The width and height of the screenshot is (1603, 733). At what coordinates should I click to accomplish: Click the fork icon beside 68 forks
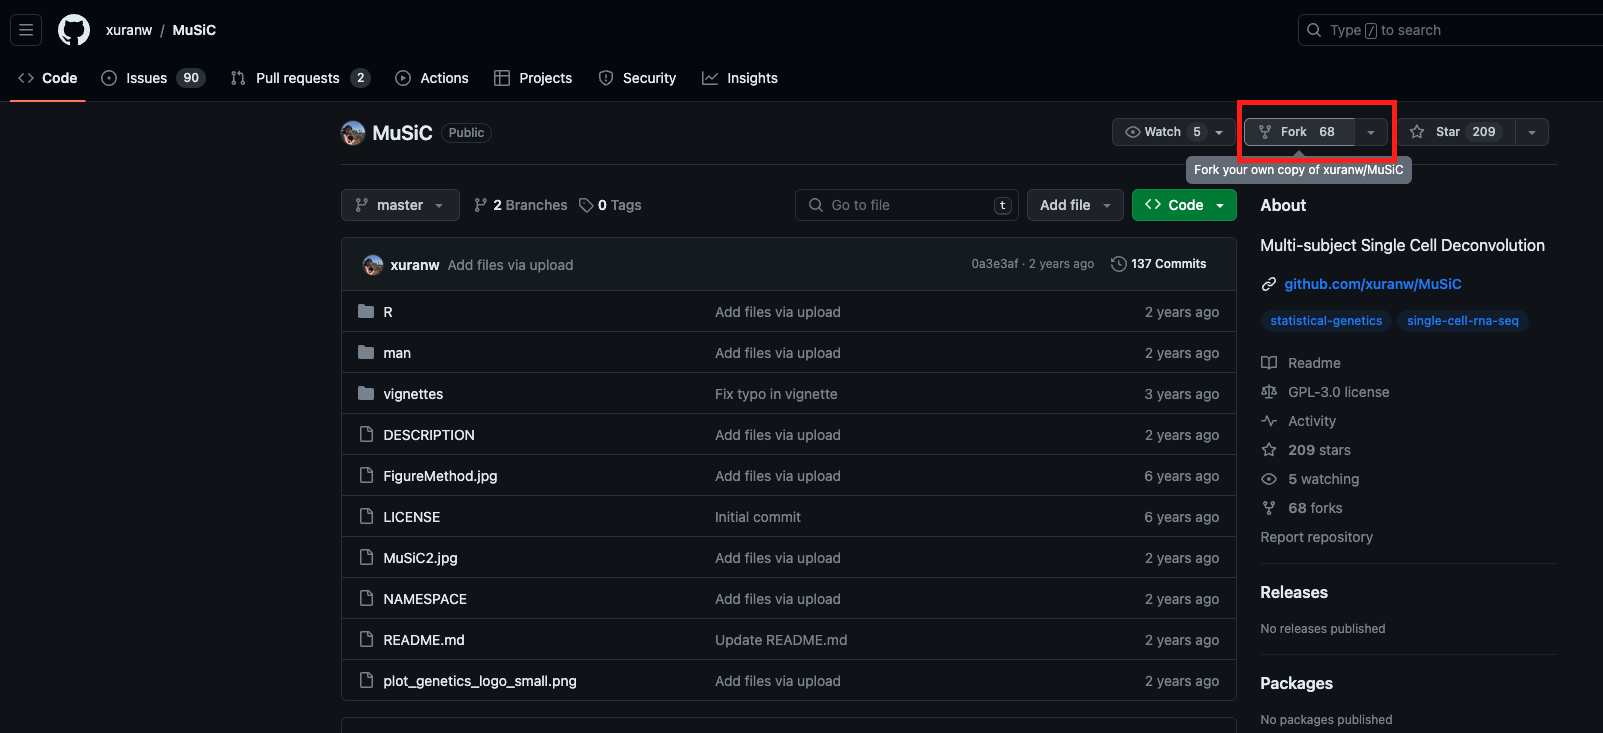coord(1269,508)
